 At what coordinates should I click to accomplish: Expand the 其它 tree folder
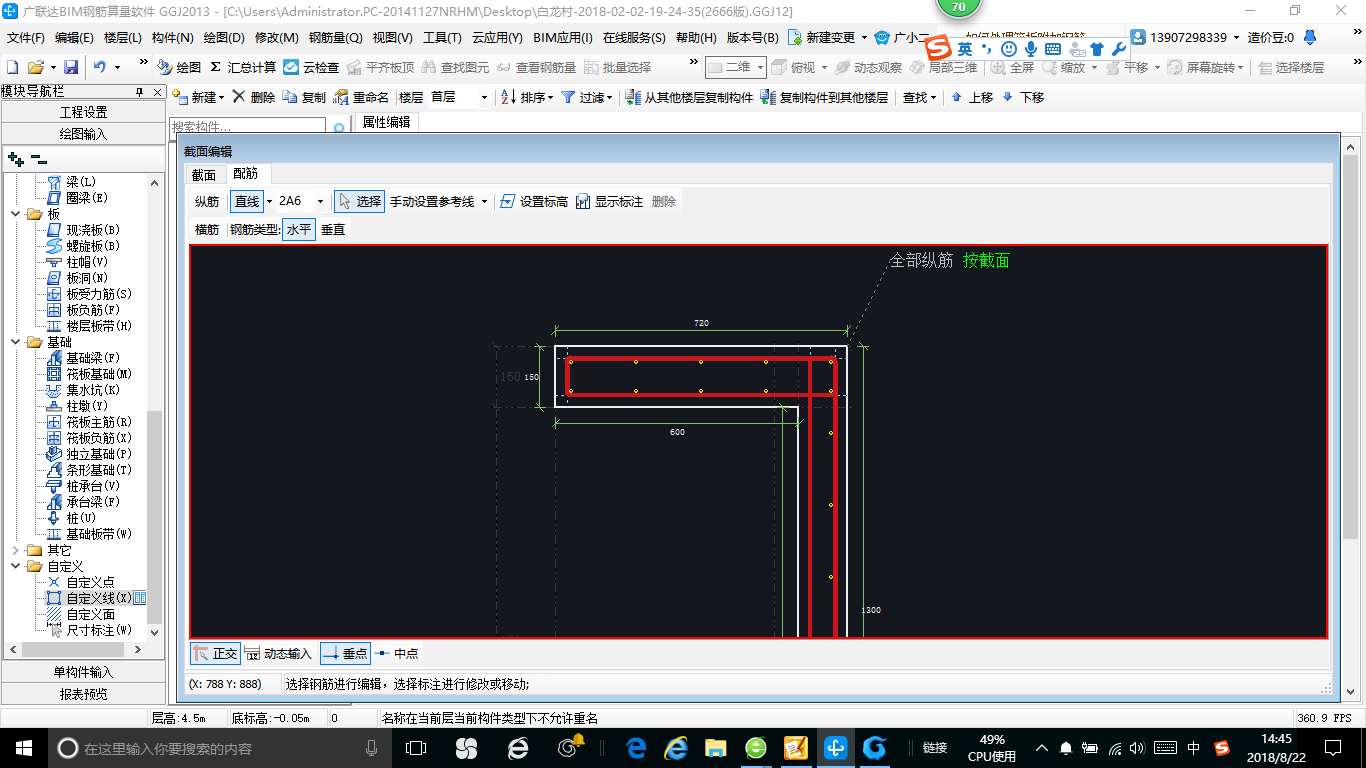click(15, 550)
